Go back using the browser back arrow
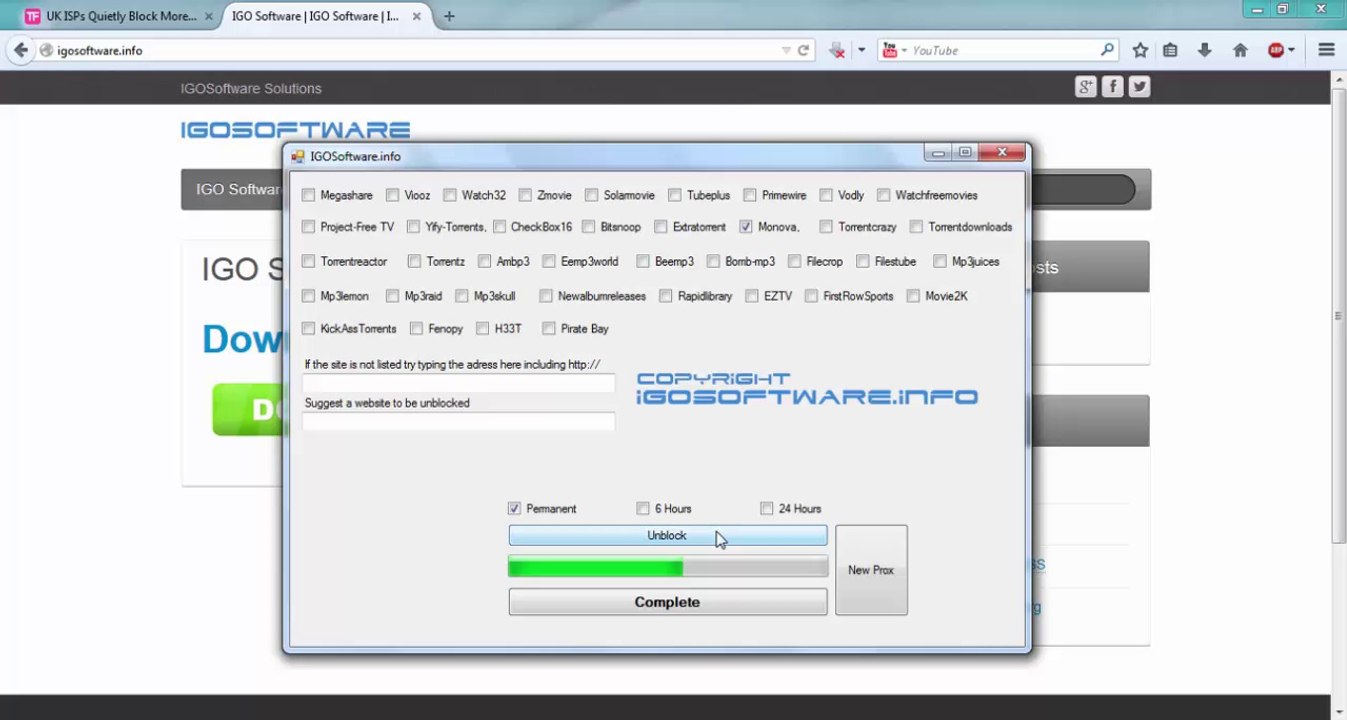 (x=21, y=50)
